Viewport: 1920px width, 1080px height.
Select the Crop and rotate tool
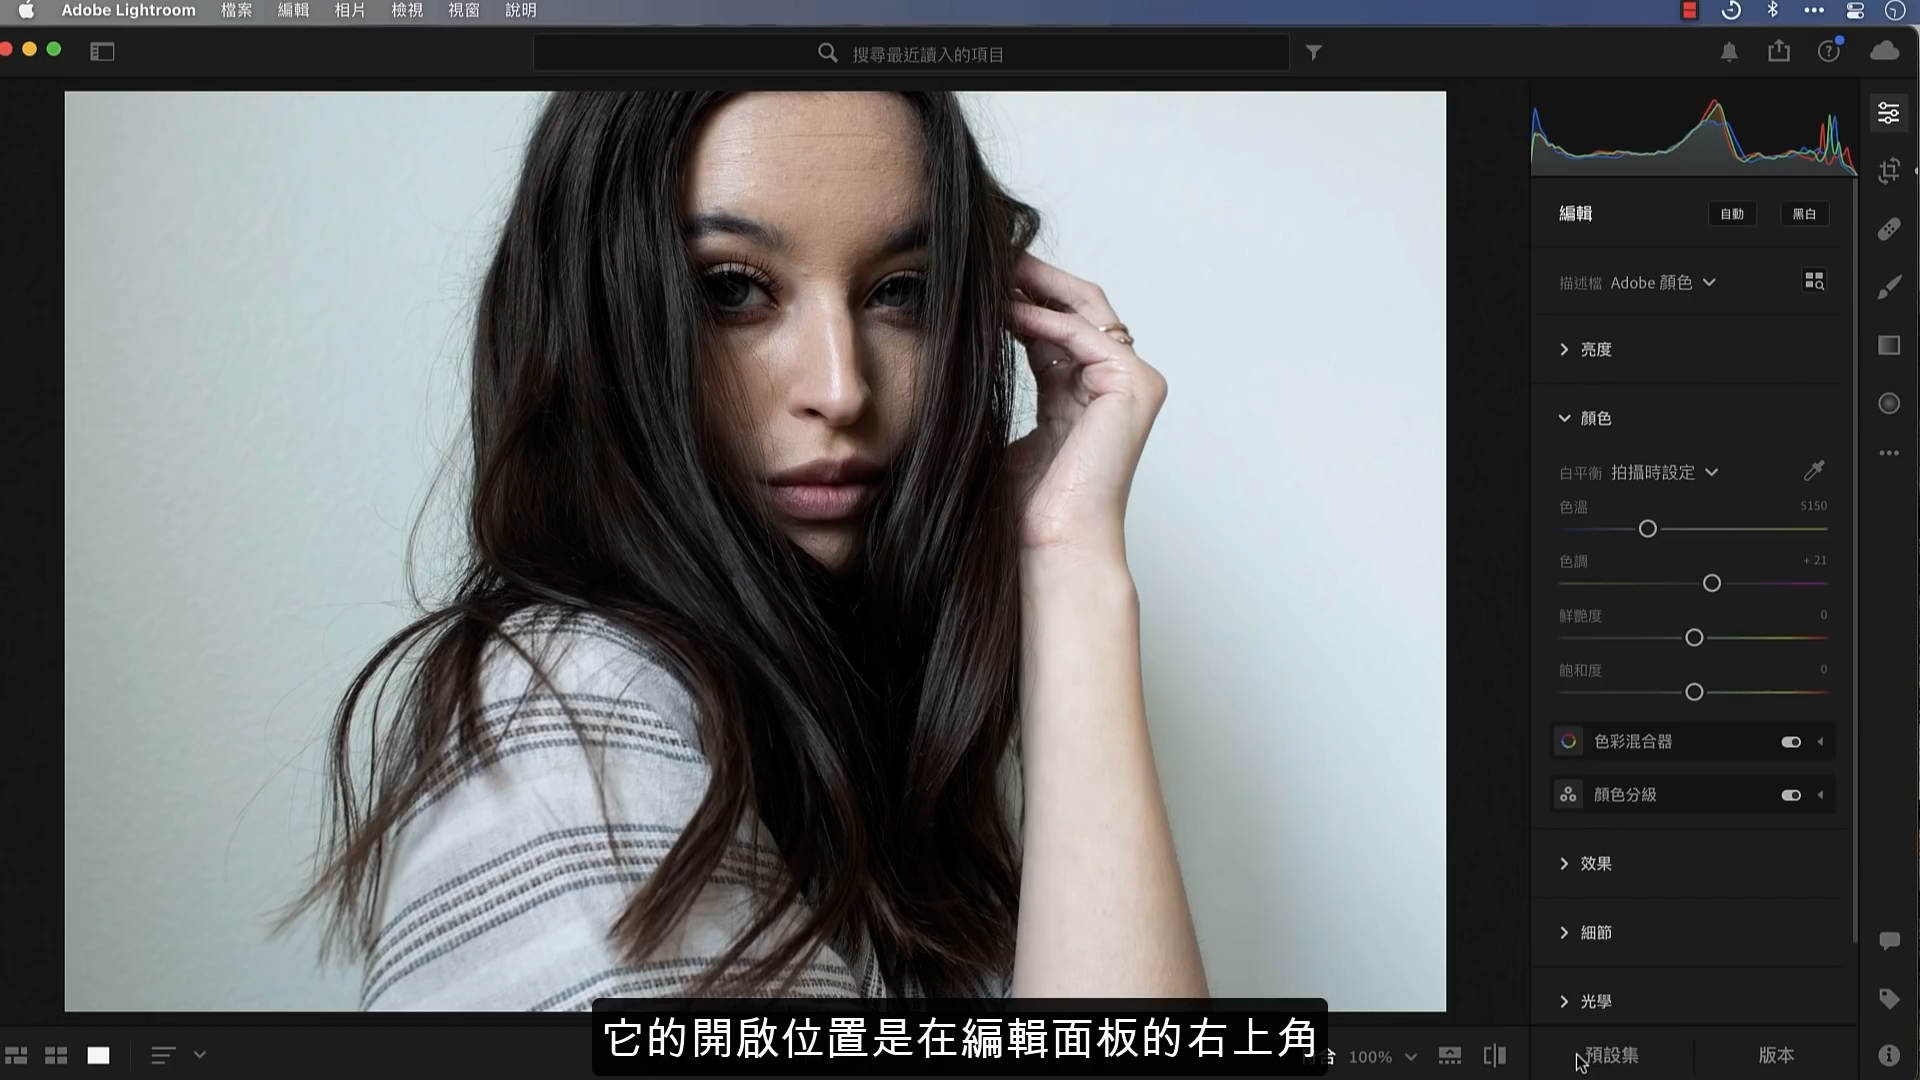(1889, 171)
